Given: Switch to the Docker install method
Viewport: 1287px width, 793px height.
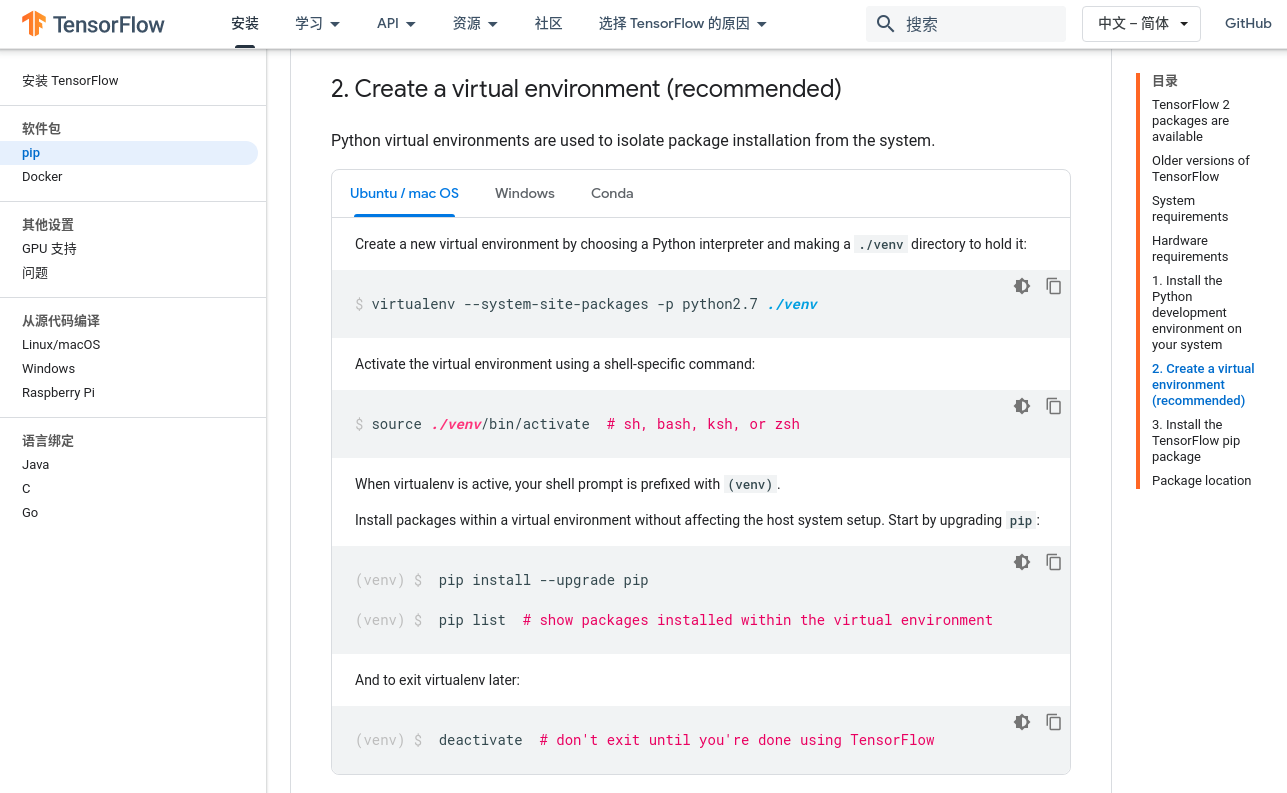Looking at the screenshot, I should (42, 176).
